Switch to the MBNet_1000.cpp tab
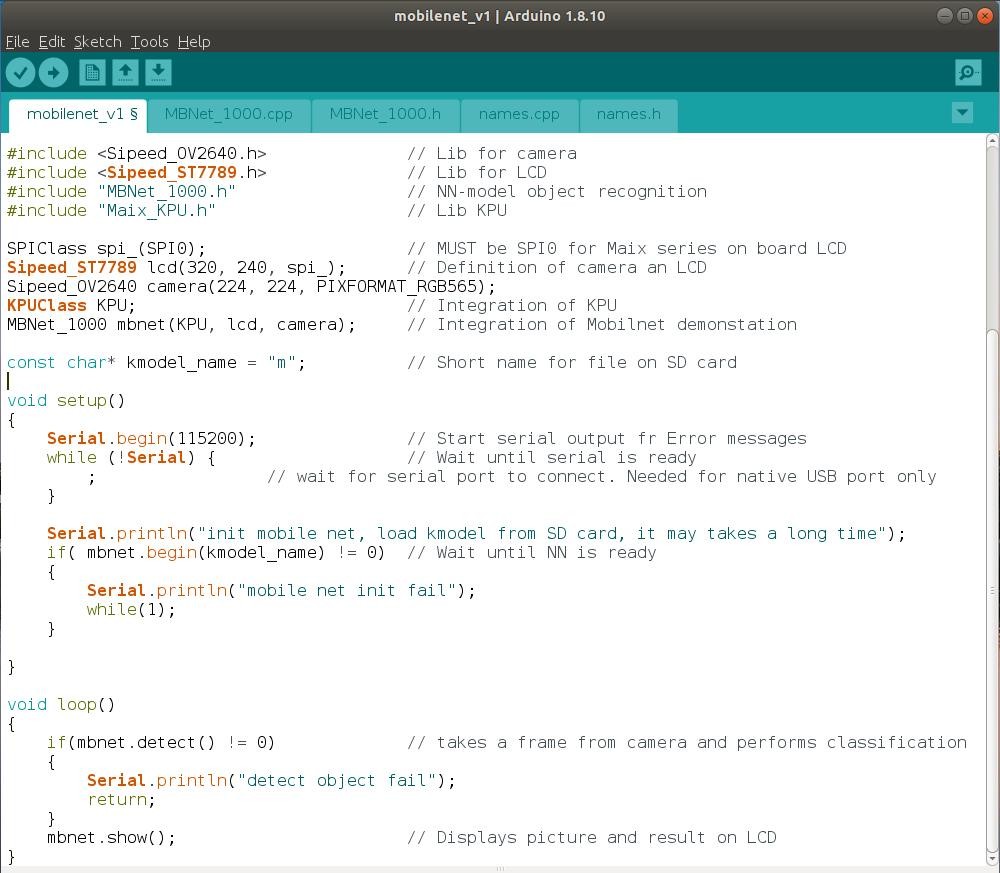 (x=230, y=115)
